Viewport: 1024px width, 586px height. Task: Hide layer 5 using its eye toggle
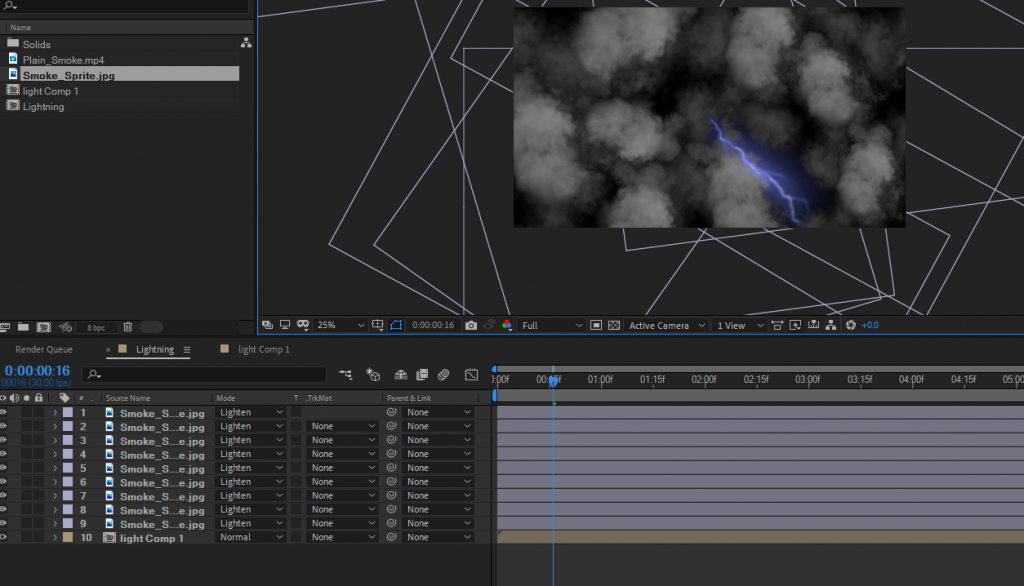coord(3,468)
